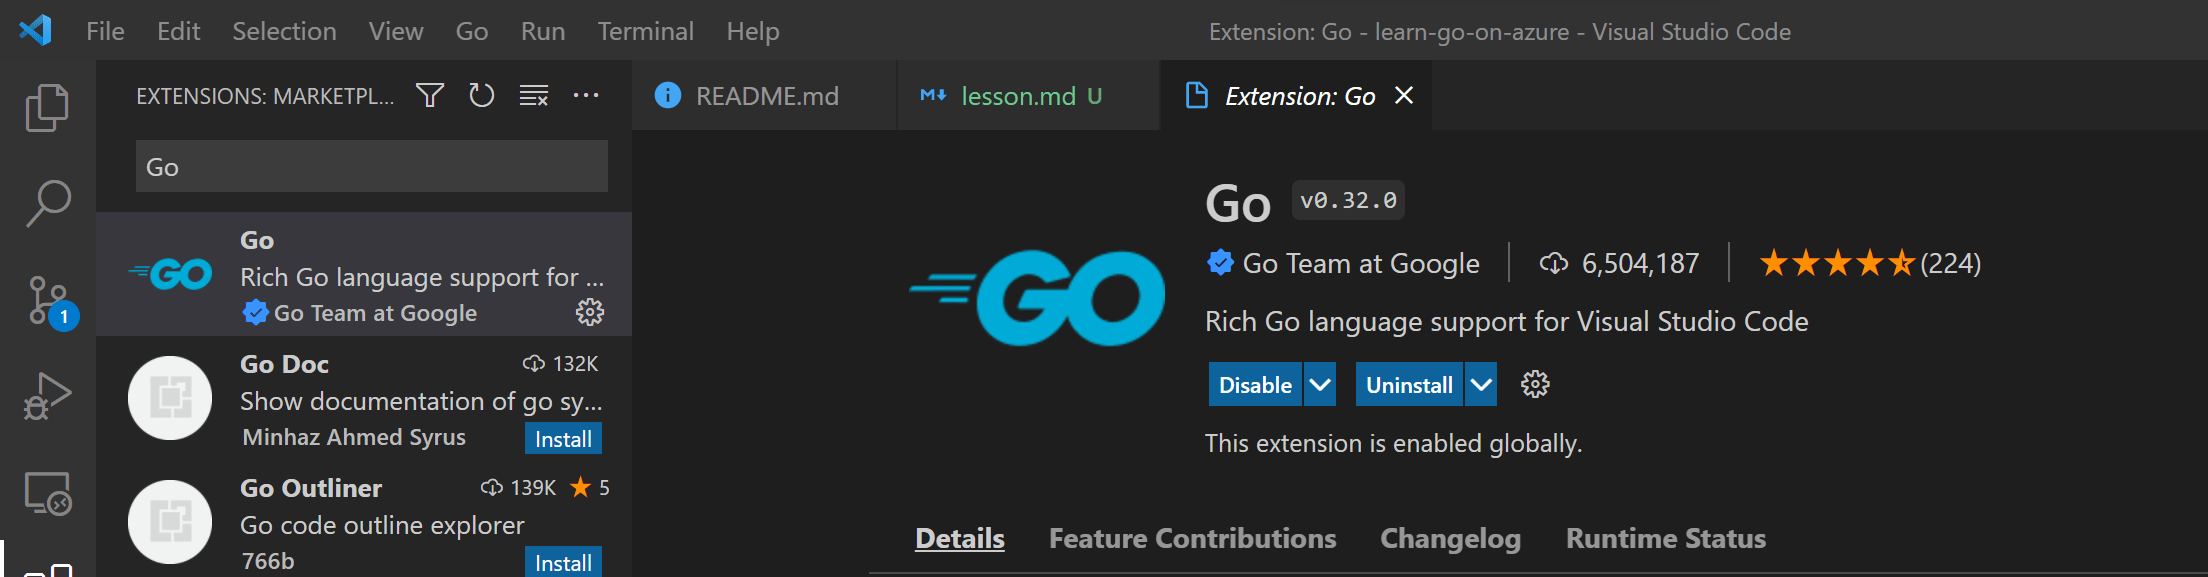
Task: Switch to the README.md tab
Action: tap(764, 95)
